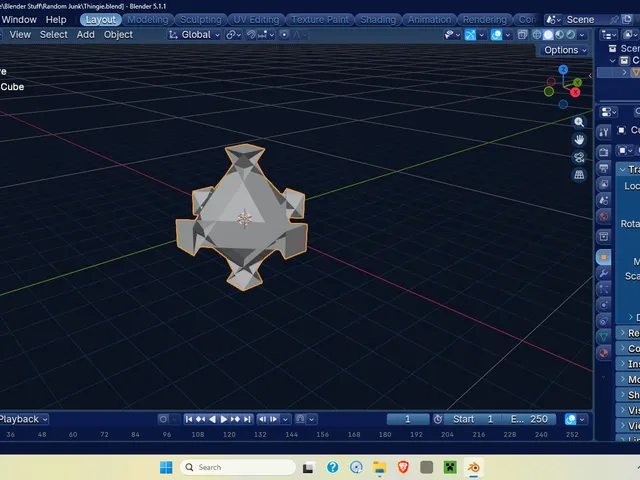Open the Select menu
This screenshot has height=480, width=640.
click(53, 35)
